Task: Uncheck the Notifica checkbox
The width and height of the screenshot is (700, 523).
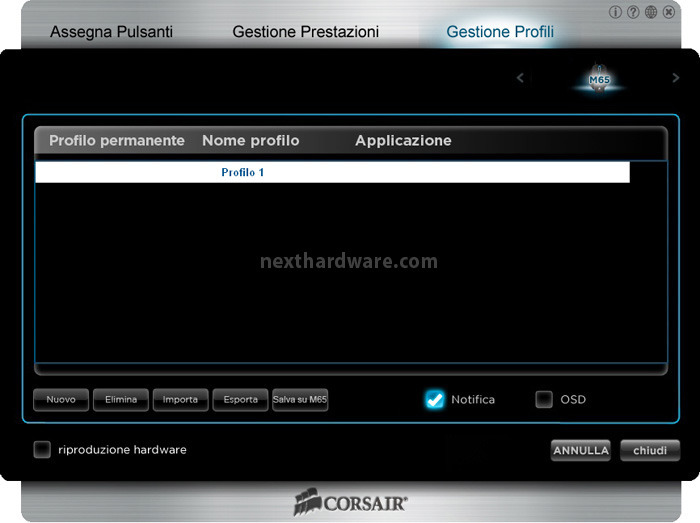Action: 435,399
